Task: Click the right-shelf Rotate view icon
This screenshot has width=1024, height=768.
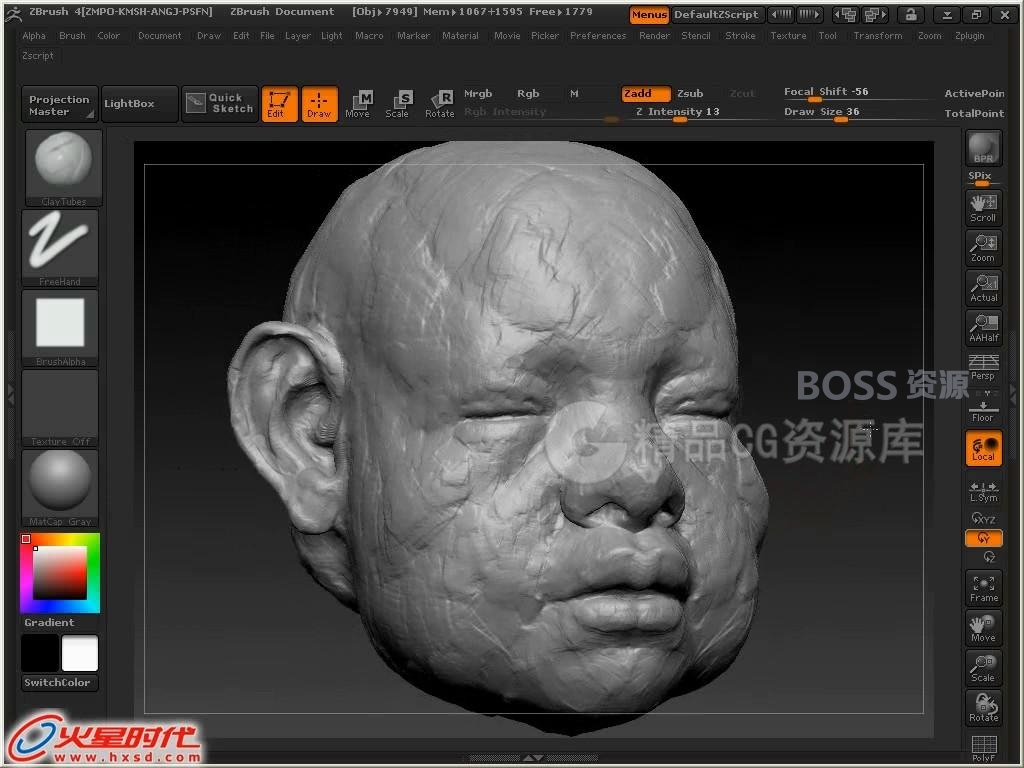Action: (984, 708)
